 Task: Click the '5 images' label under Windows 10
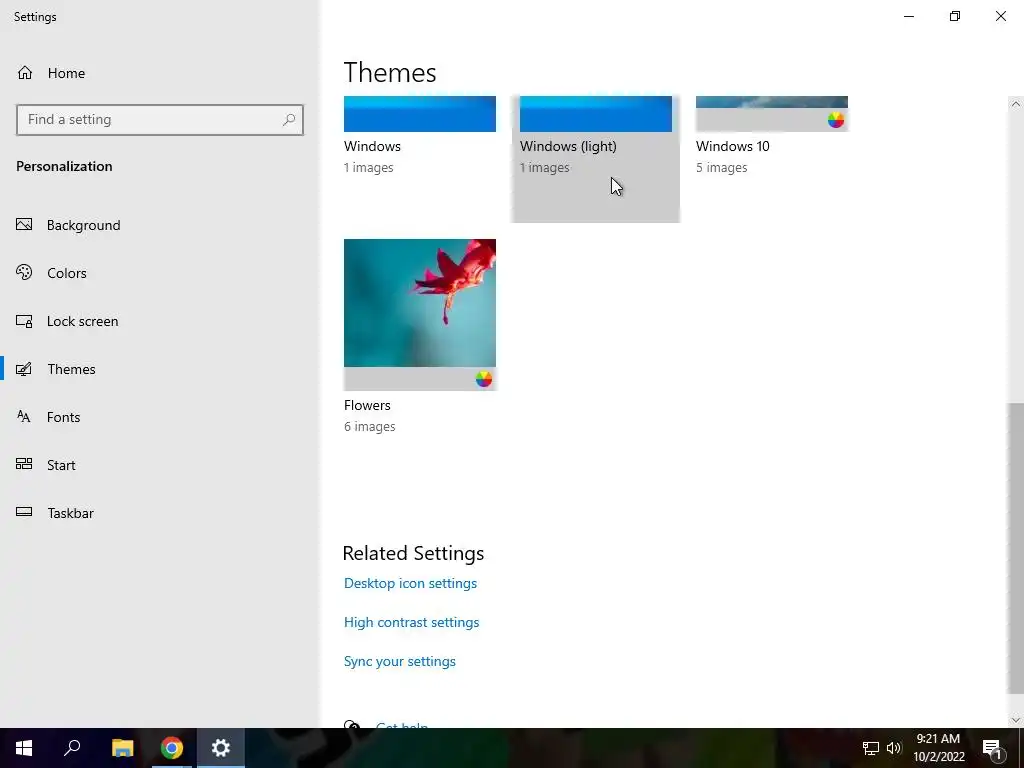click(721, 167)
